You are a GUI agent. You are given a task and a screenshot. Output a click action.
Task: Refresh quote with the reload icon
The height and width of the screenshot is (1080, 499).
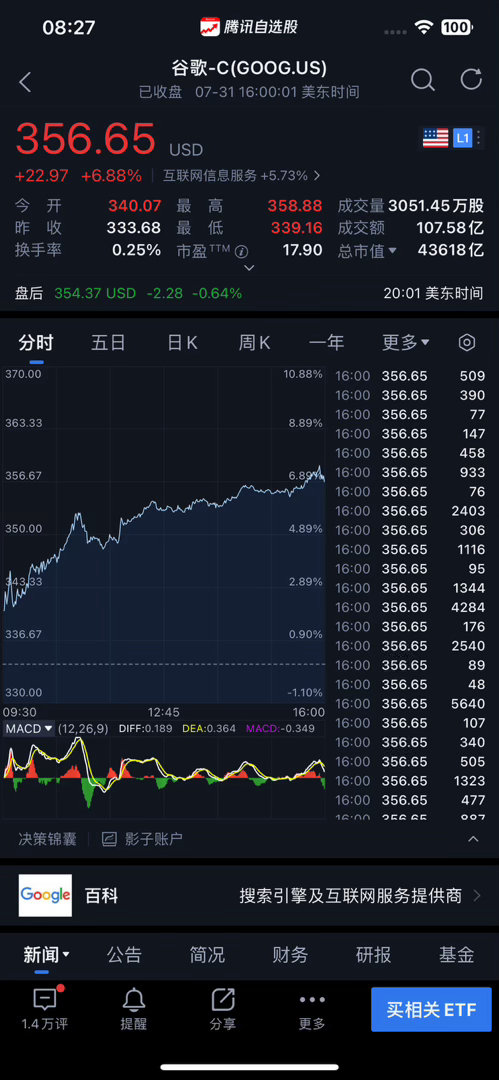[x=471, y=79]
